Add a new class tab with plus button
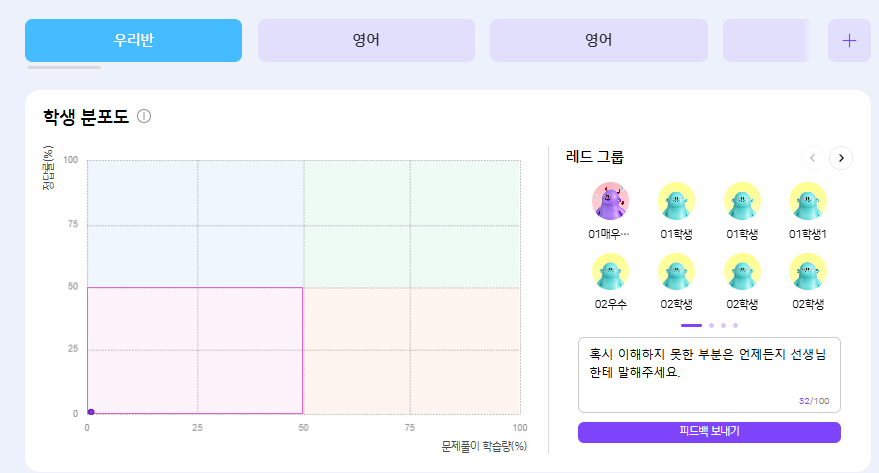Image resolution: width=879 pixels, height=473 pixels. tap(849, 41)
